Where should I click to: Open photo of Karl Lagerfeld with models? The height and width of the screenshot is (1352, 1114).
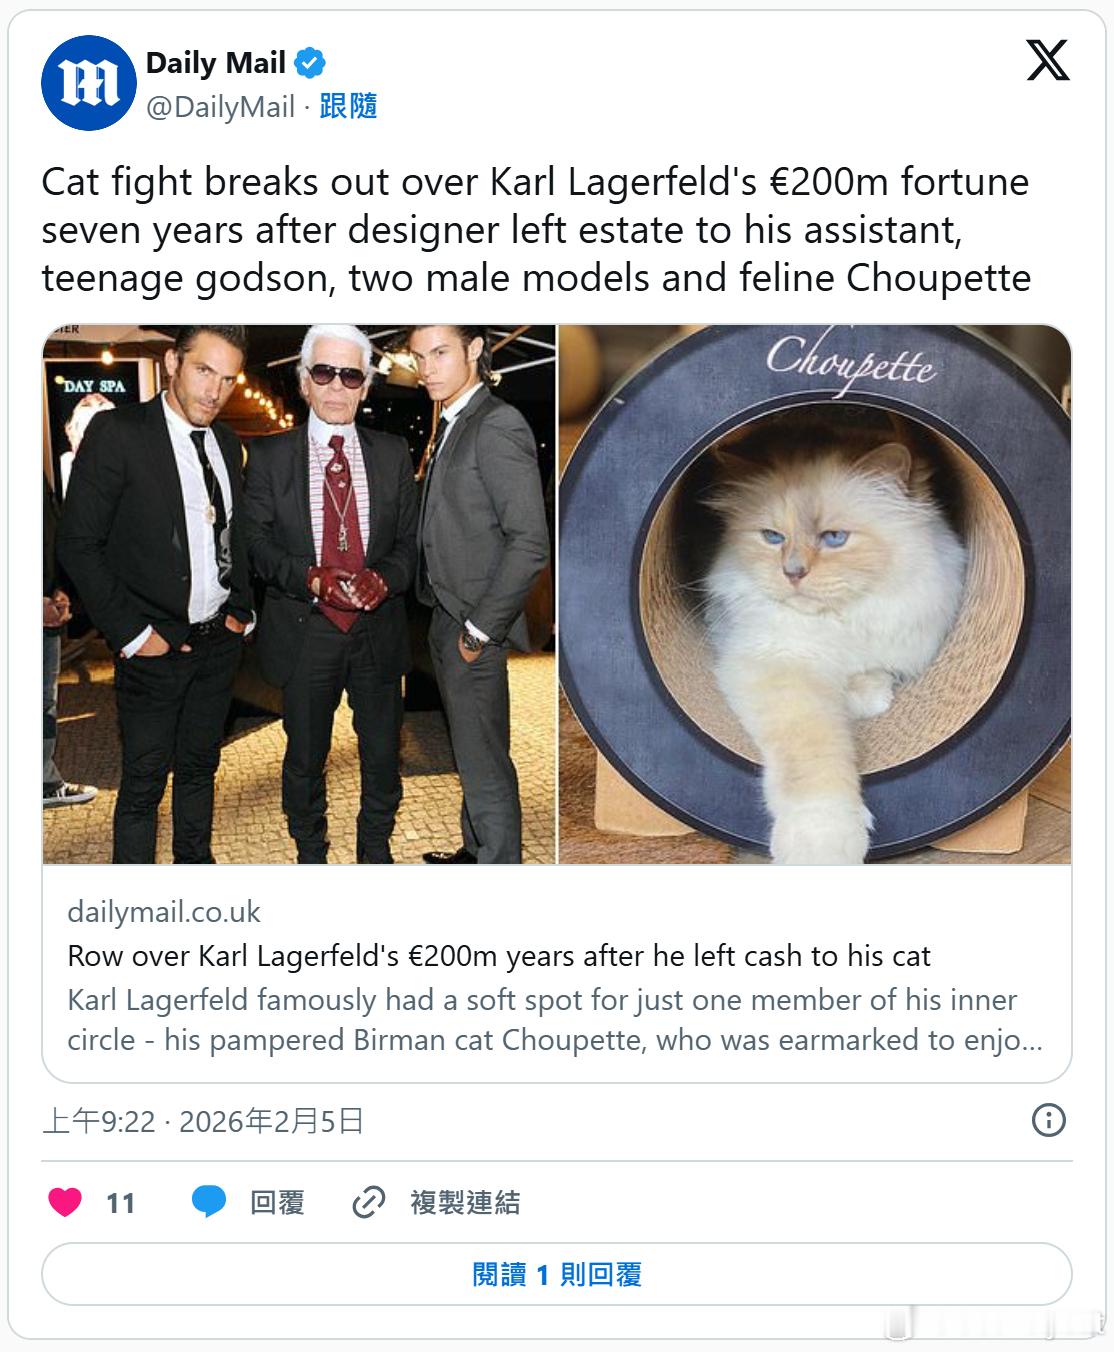[299, 594]
